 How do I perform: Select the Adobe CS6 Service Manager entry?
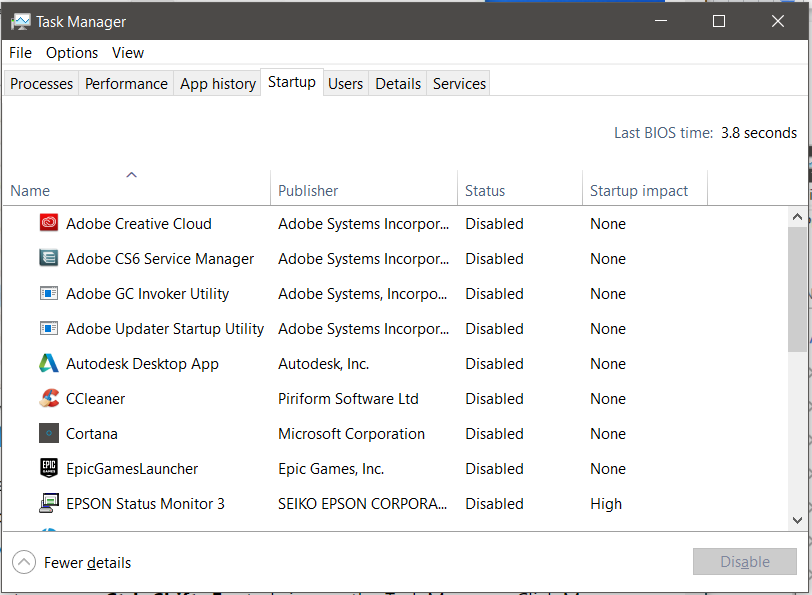(x=160, y=259)
